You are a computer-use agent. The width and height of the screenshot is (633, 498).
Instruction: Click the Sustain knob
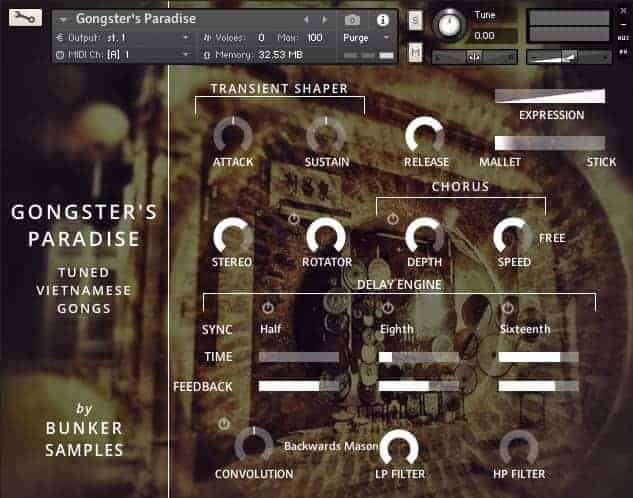click(326, 136)
